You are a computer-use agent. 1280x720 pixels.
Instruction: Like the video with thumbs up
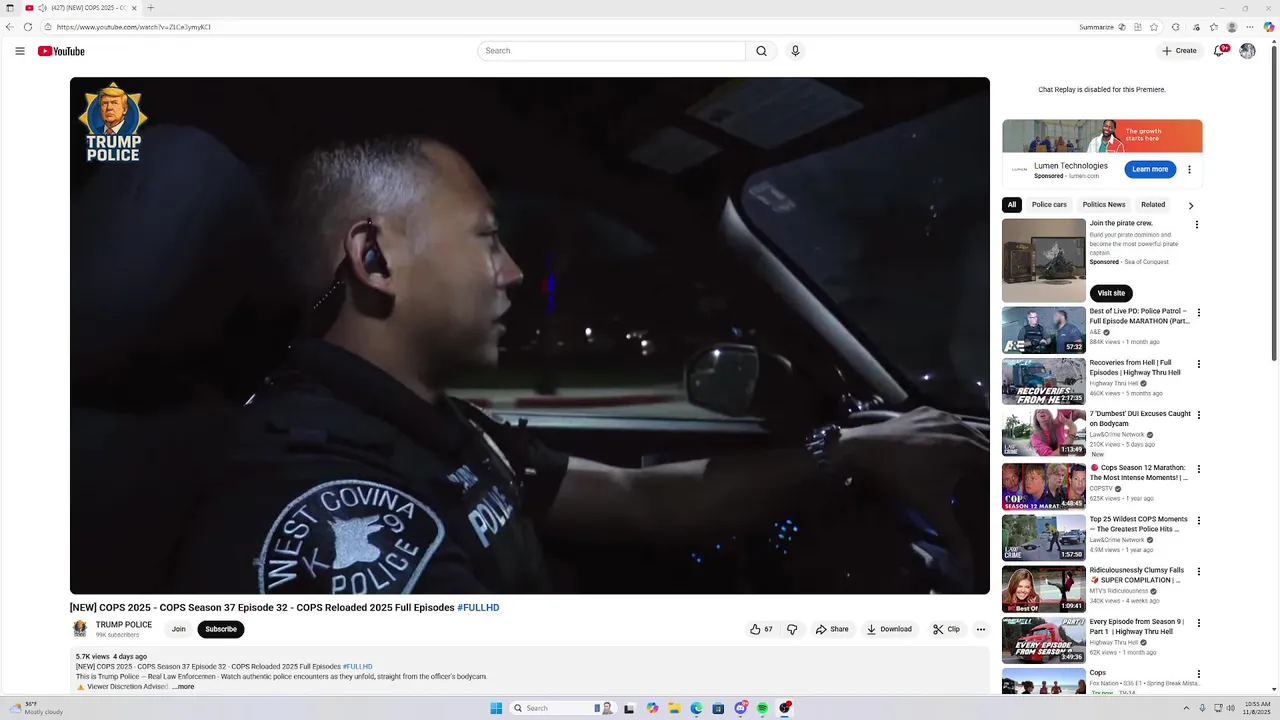[x=761, y=629]
